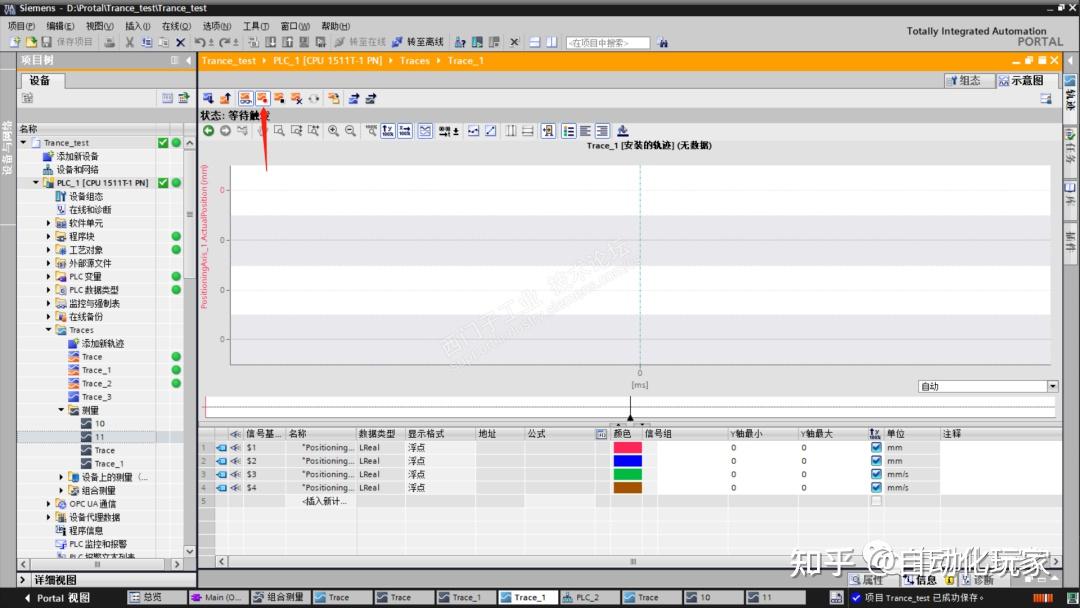Click the export measurement download icon

click(623, 131)
